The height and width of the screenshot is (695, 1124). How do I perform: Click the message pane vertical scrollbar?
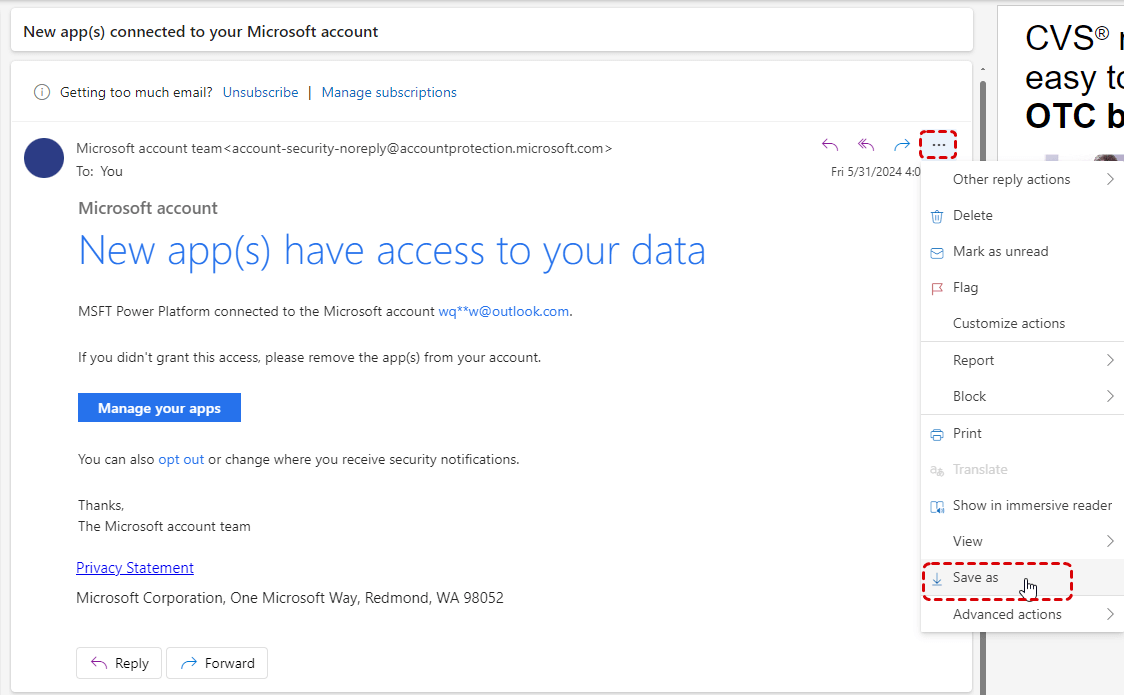click(x=982, y=300)
